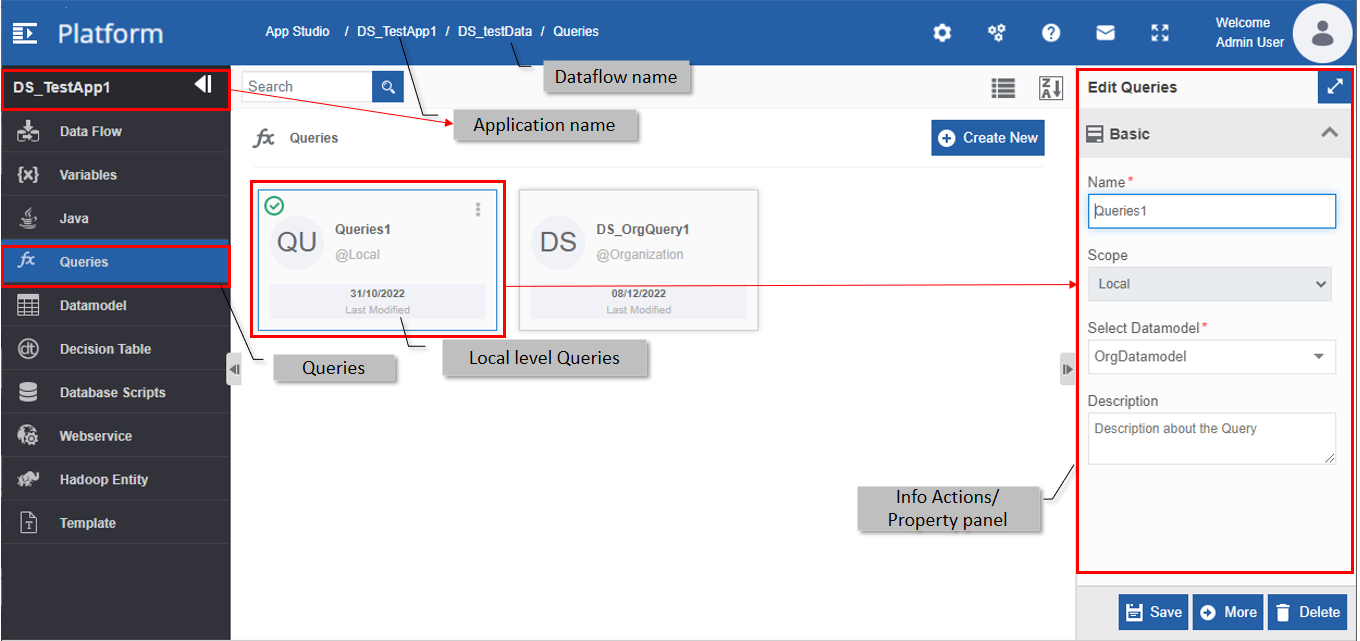1360x641 pixels.
Task: Open the modules cluster icon in header
Action: click(996, 33)
